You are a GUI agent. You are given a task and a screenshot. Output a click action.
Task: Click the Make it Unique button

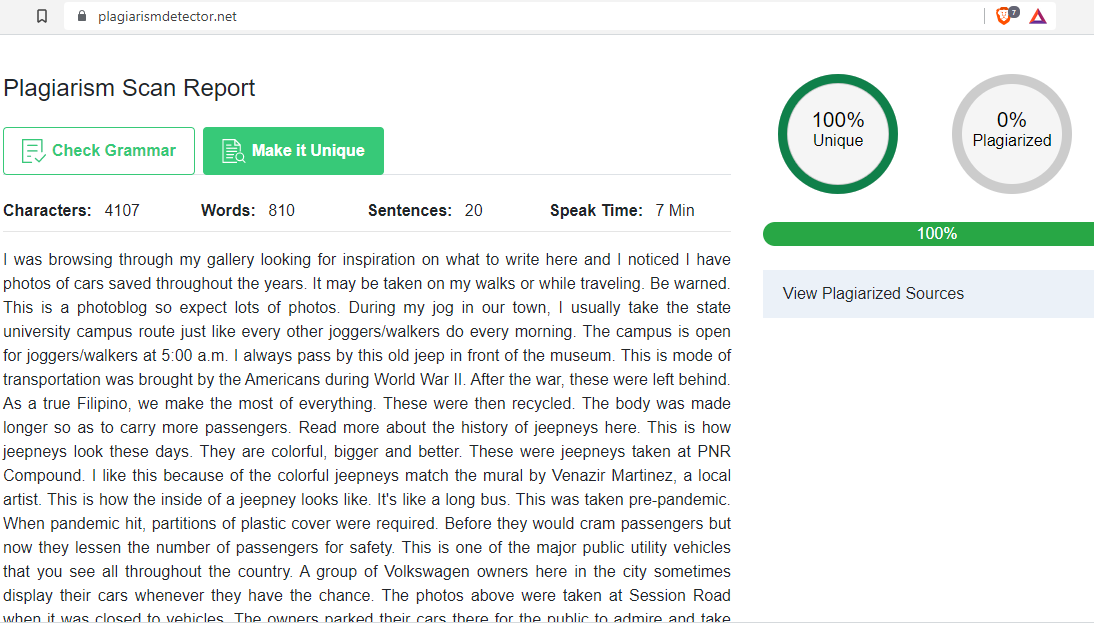(294, 151)
